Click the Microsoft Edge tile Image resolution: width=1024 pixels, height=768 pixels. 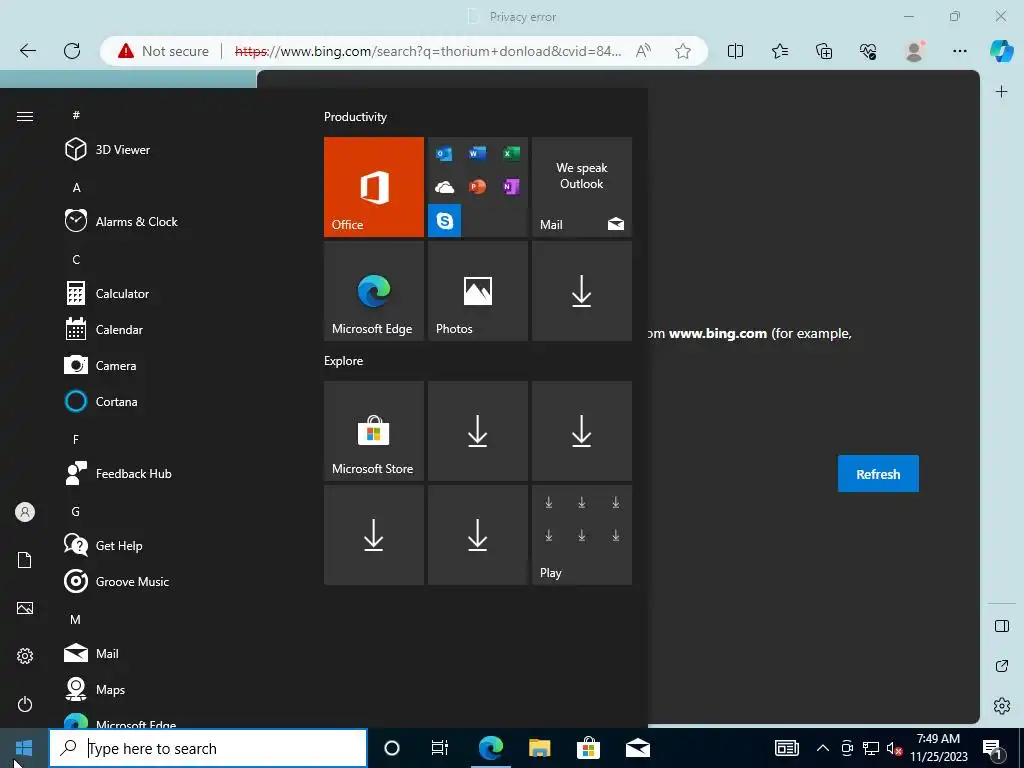click(374, 291)
